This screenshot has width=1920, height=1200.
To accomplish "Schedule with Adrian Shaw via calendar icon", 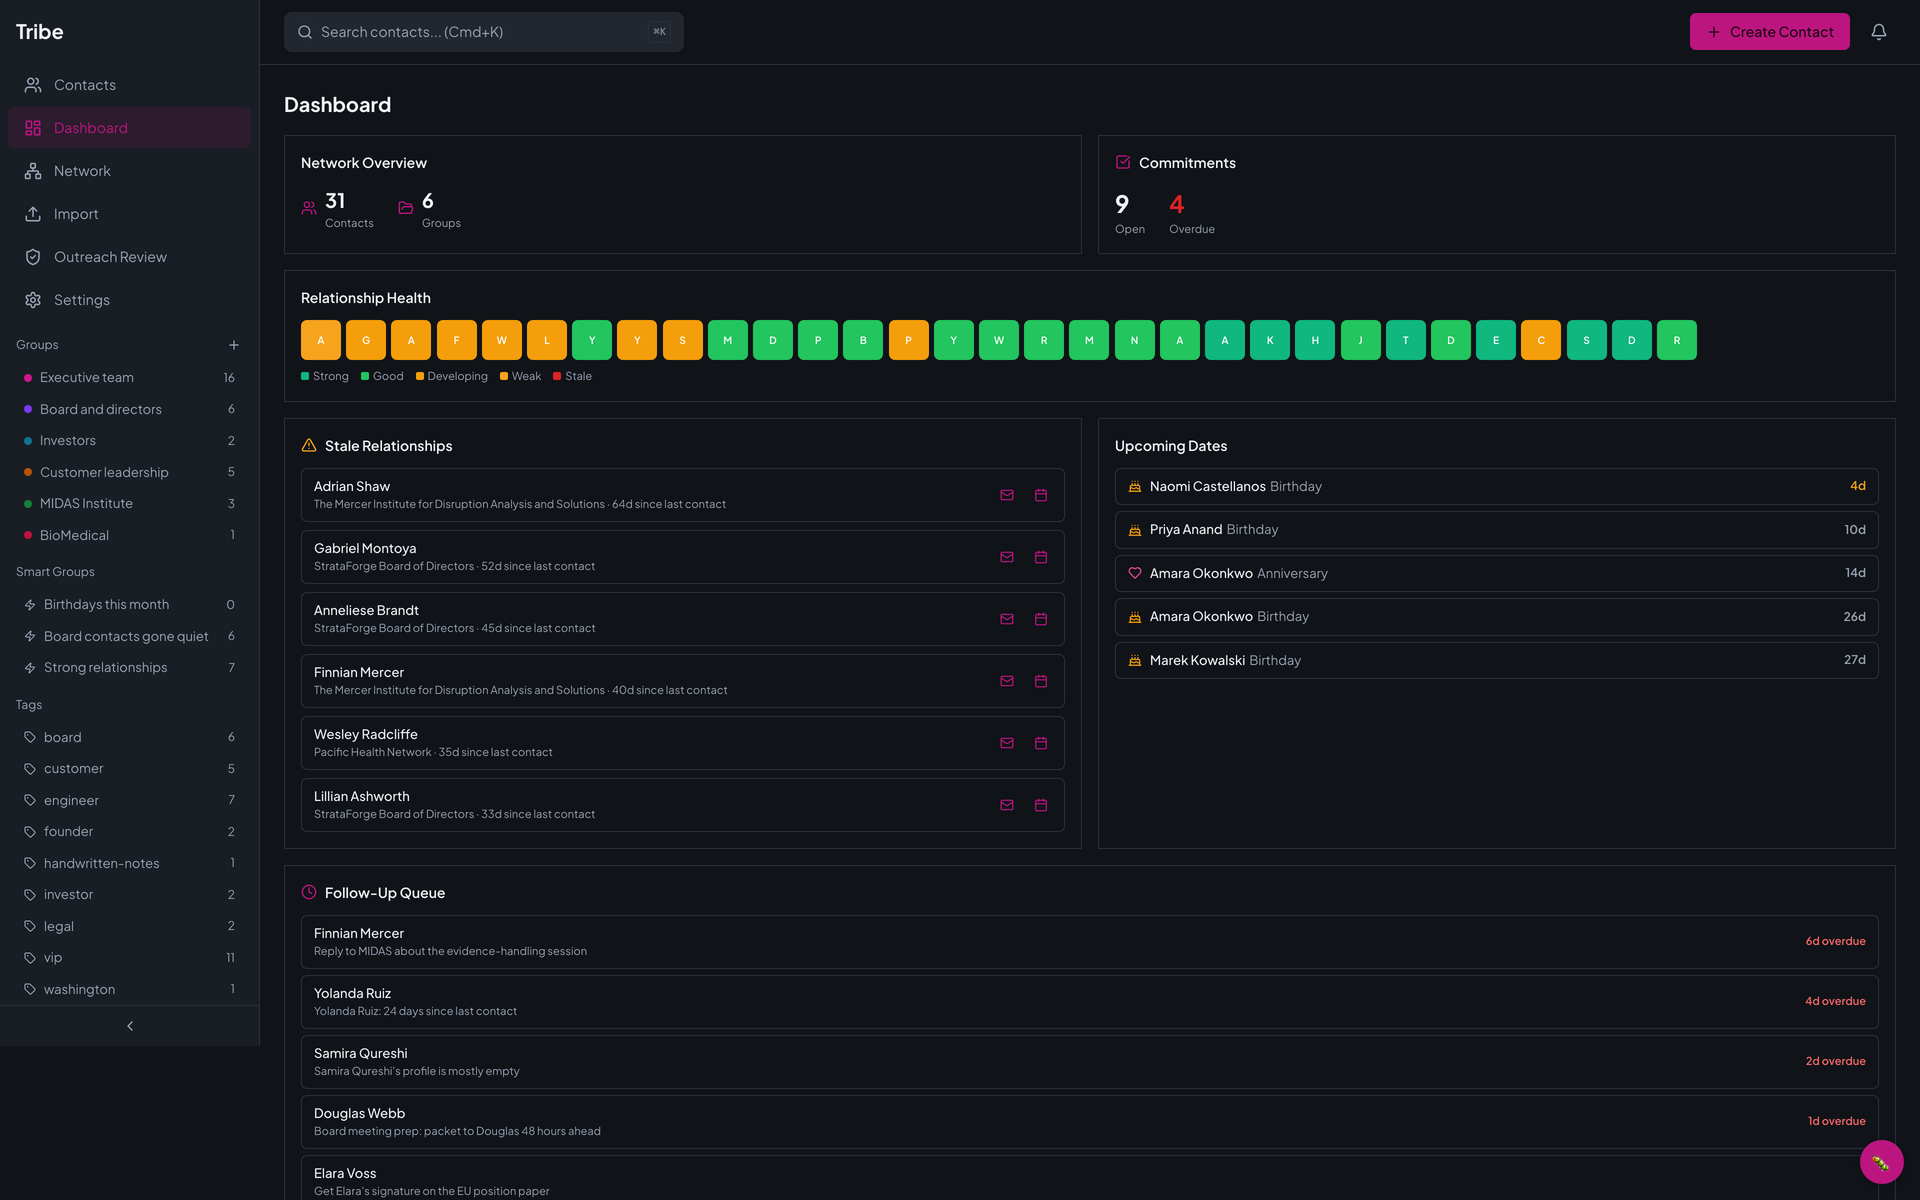I will 1041,495.
